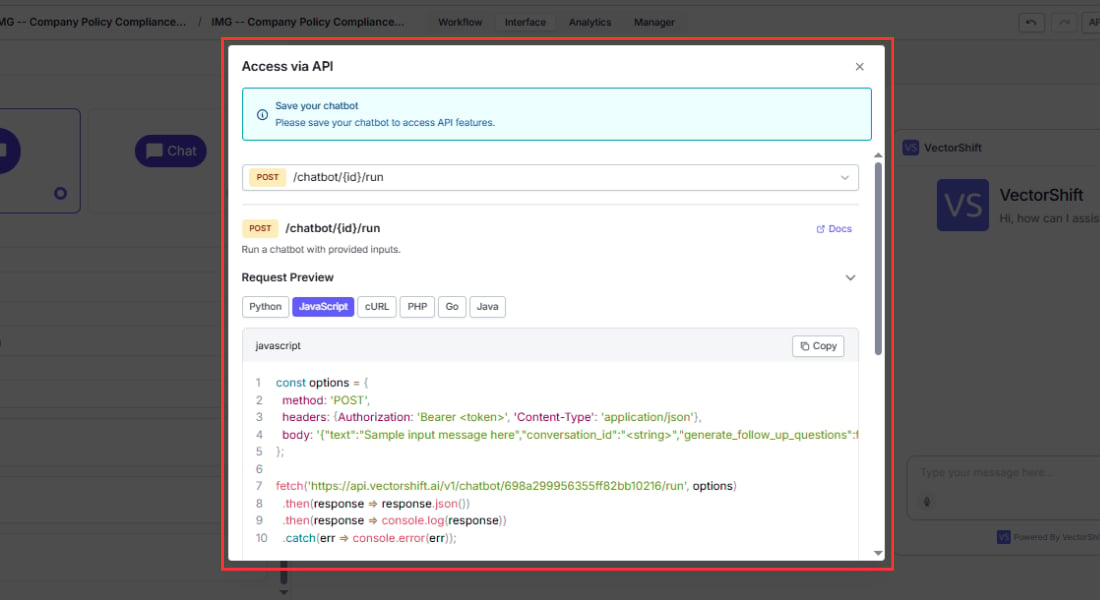The image size is (1100, 600).
Task: Select the JavaScript language tab
Action: coord(323,307)
